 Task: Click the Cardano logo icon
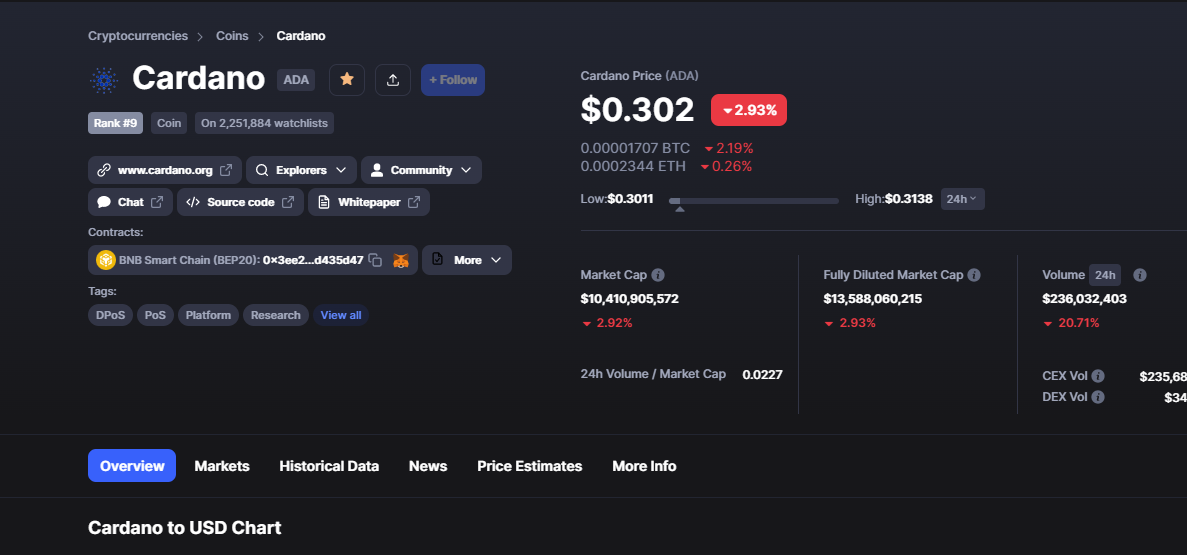[x=104, y=80]
